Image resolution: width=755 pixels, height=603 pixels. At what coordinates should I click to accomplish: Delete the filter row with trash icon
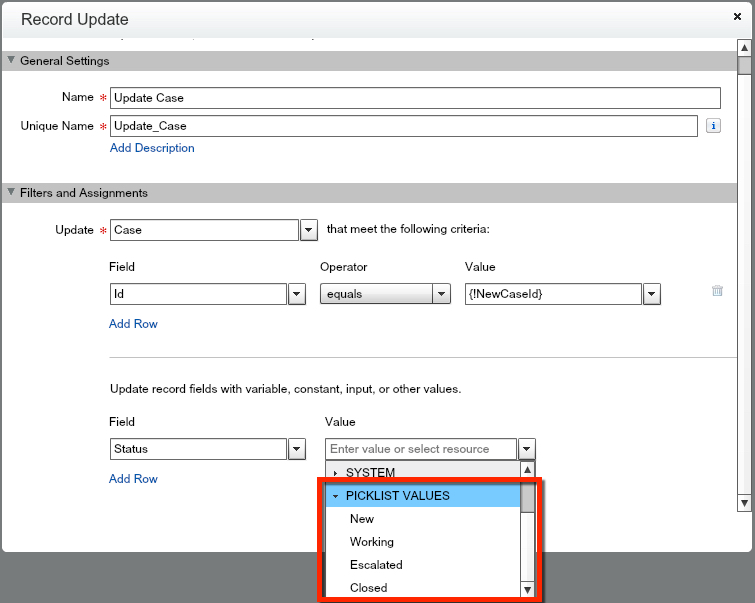[717, 291]
